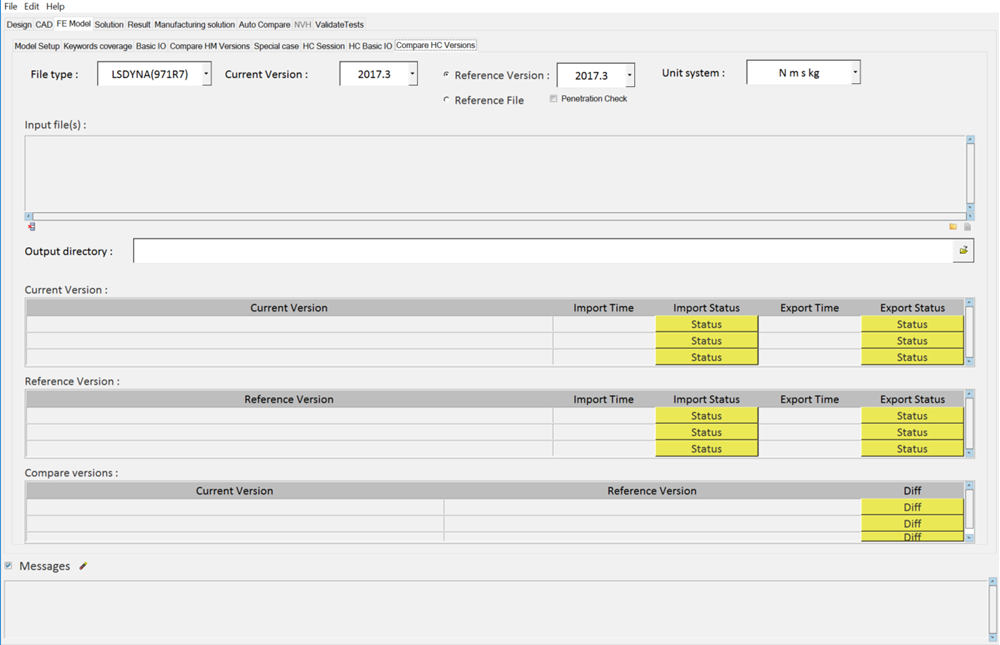Click the red remove-file icon below Input files
Screen dimensions: 1000x645
(x=31, y=227)
